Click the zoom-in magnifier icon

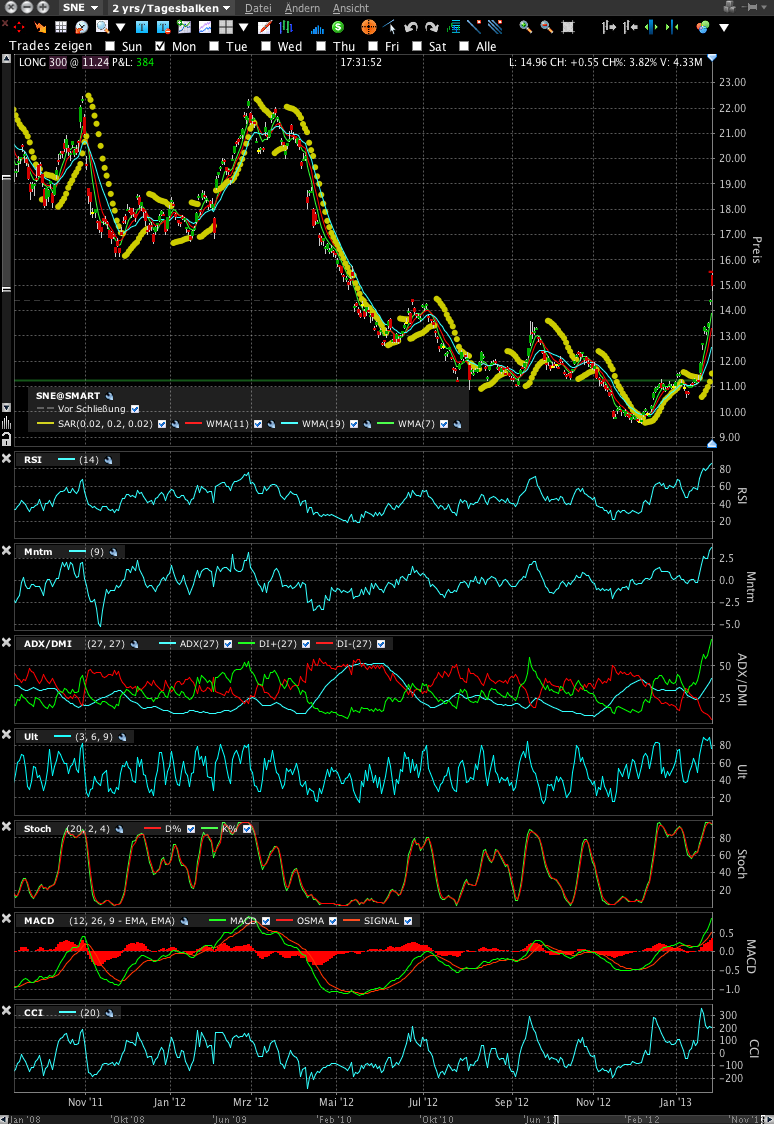pyautogui.click(x=524, y=27)
